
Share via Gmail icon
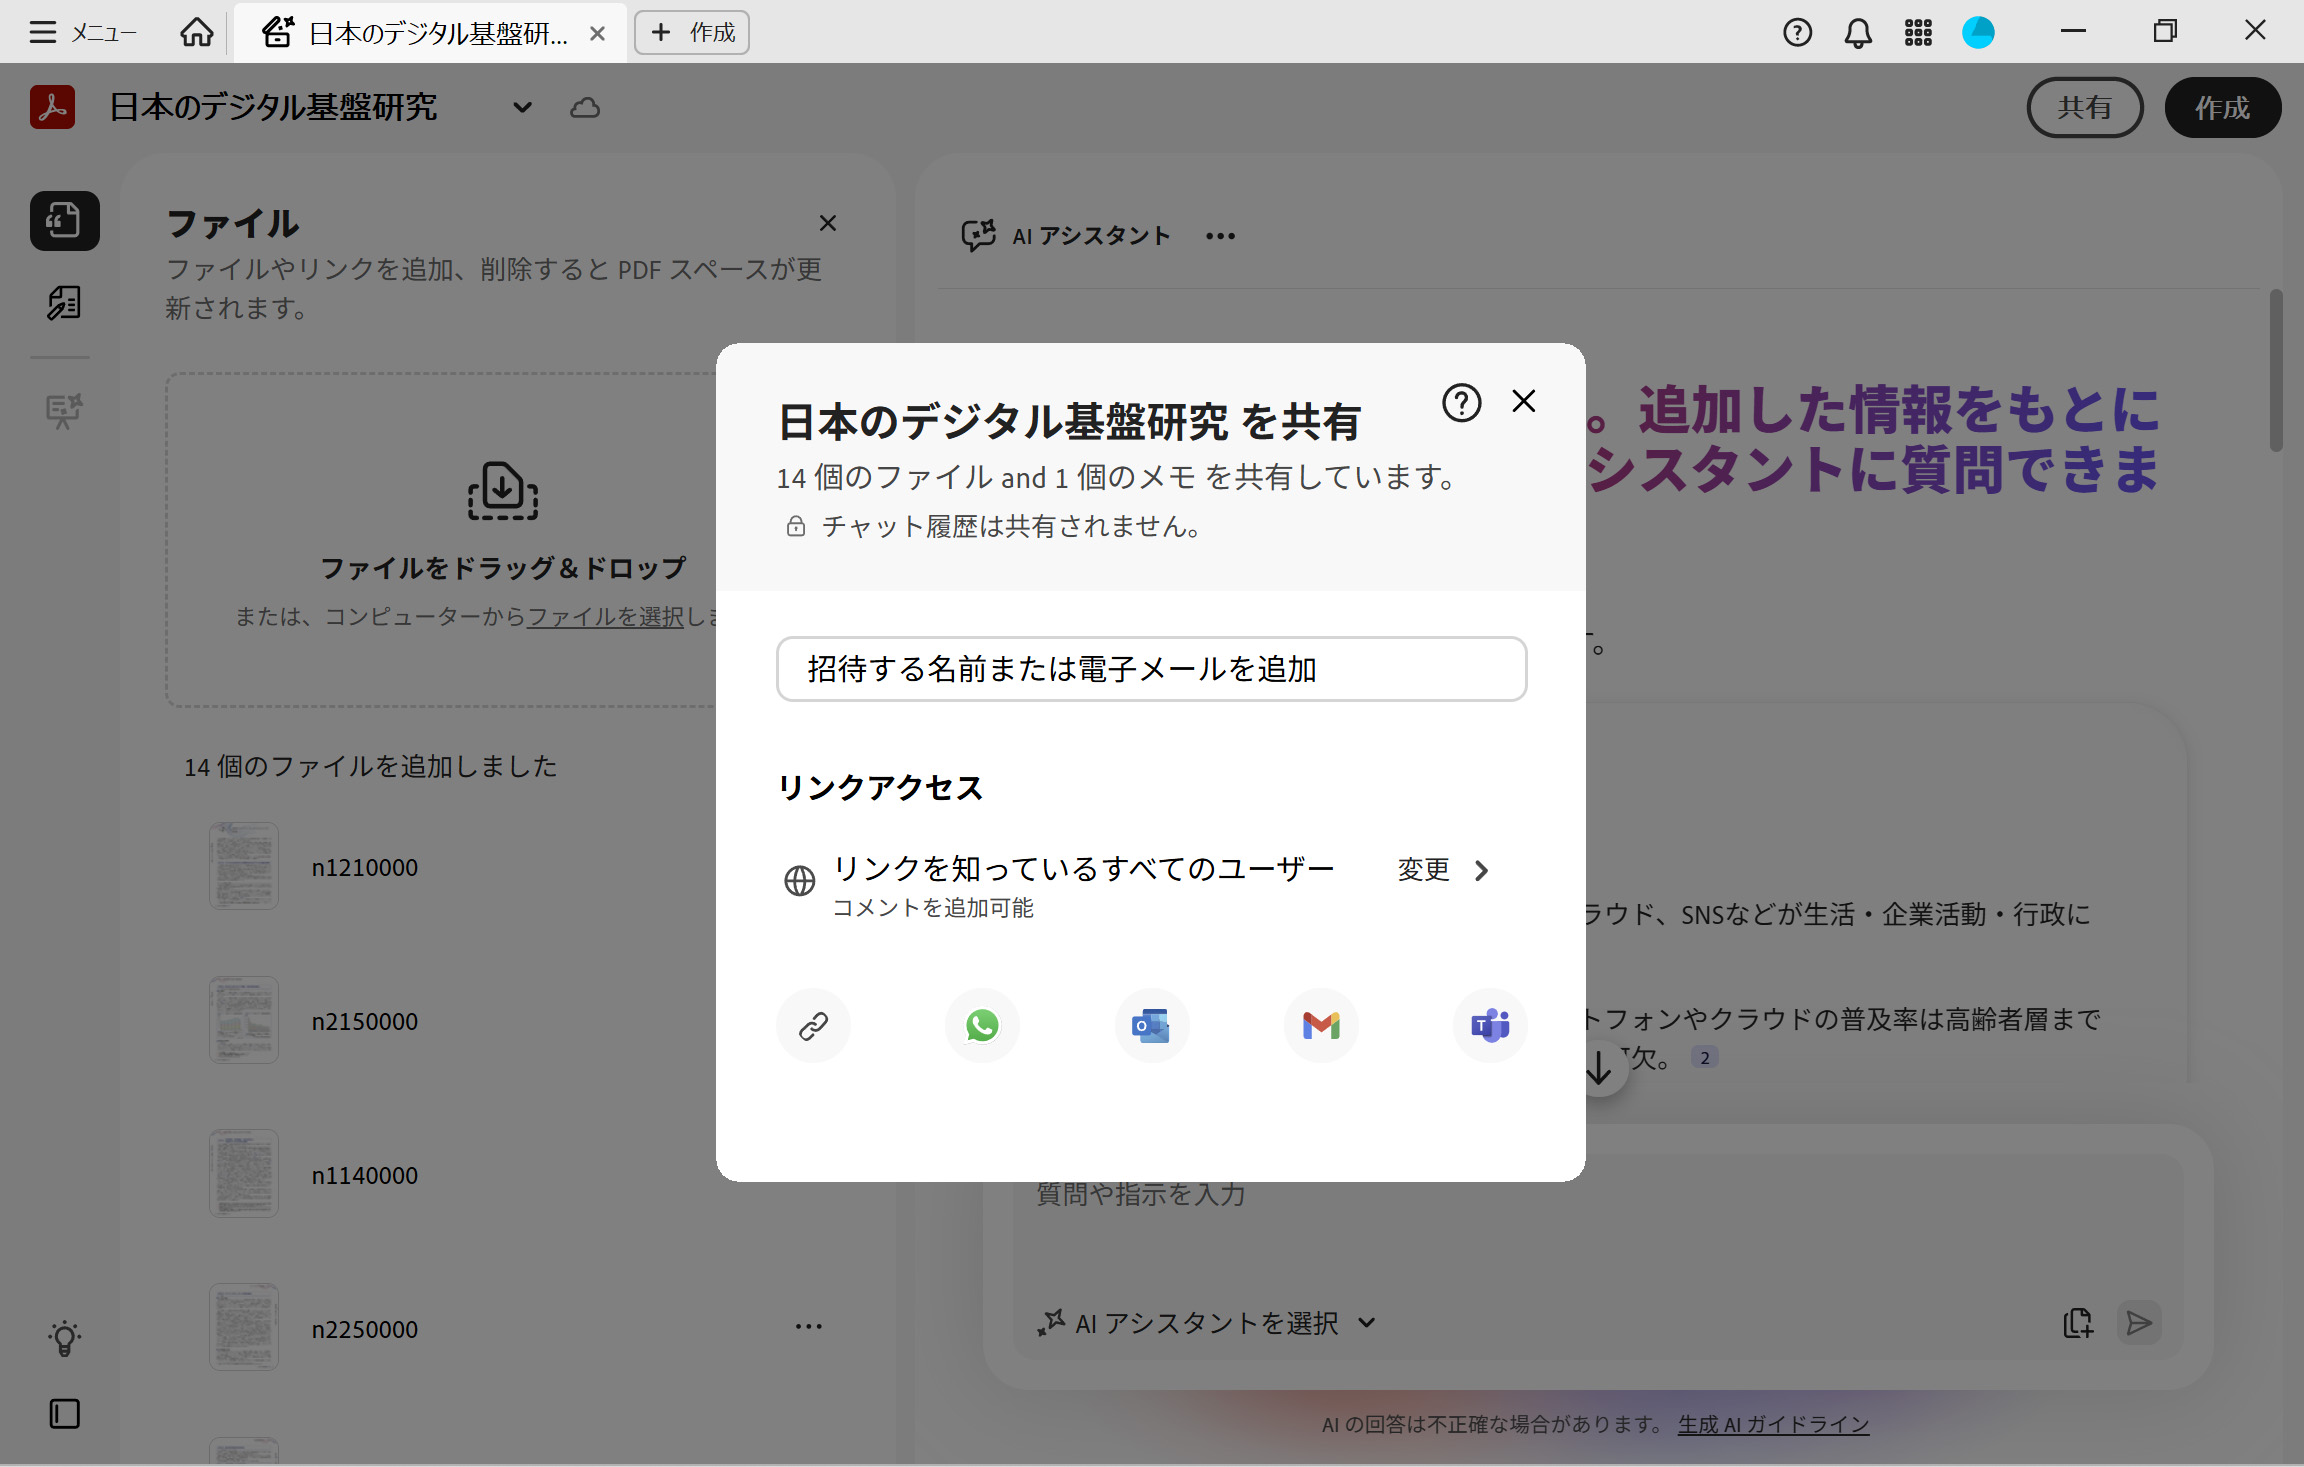[x=1320, y=1025]
